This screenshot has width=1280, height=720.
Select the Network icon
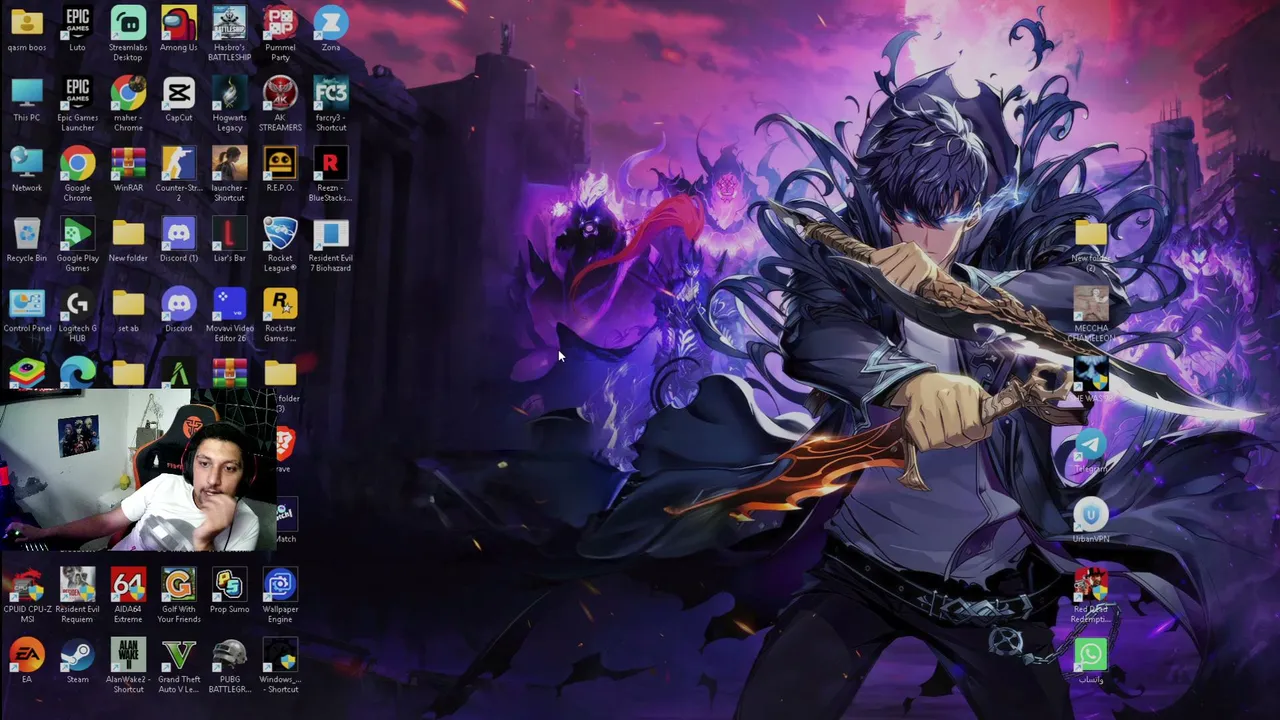pos(27,169)
